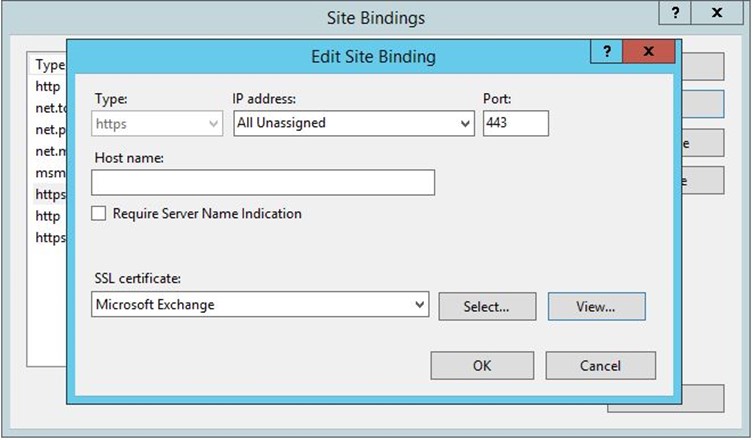Screen dimensions: 753x440
Task: Click the Type column header in list
Action: pyautogui.click(x=49, y=64)
